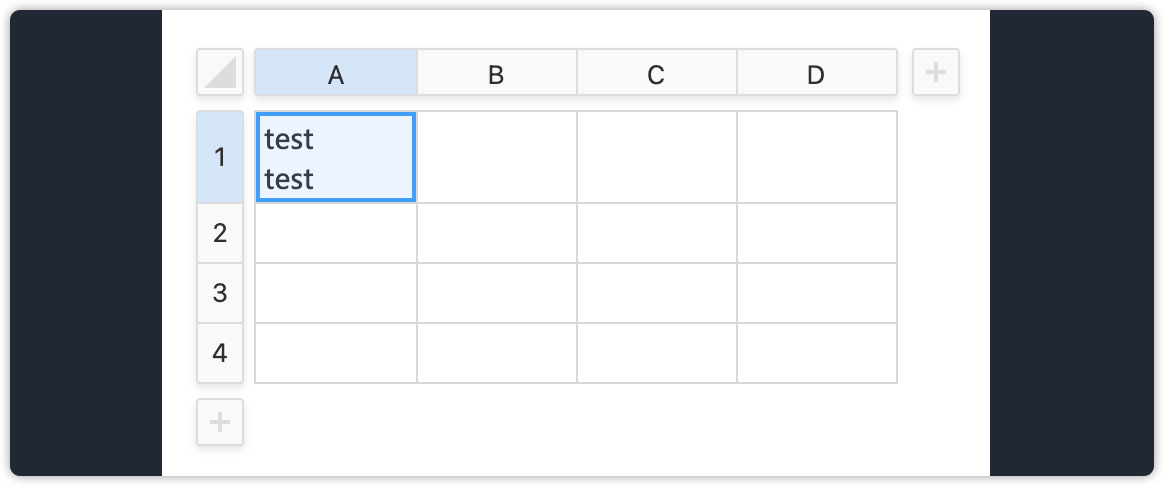
Task: Click empty cell C2
Action: pyautogui.click(x=656, y=233)
